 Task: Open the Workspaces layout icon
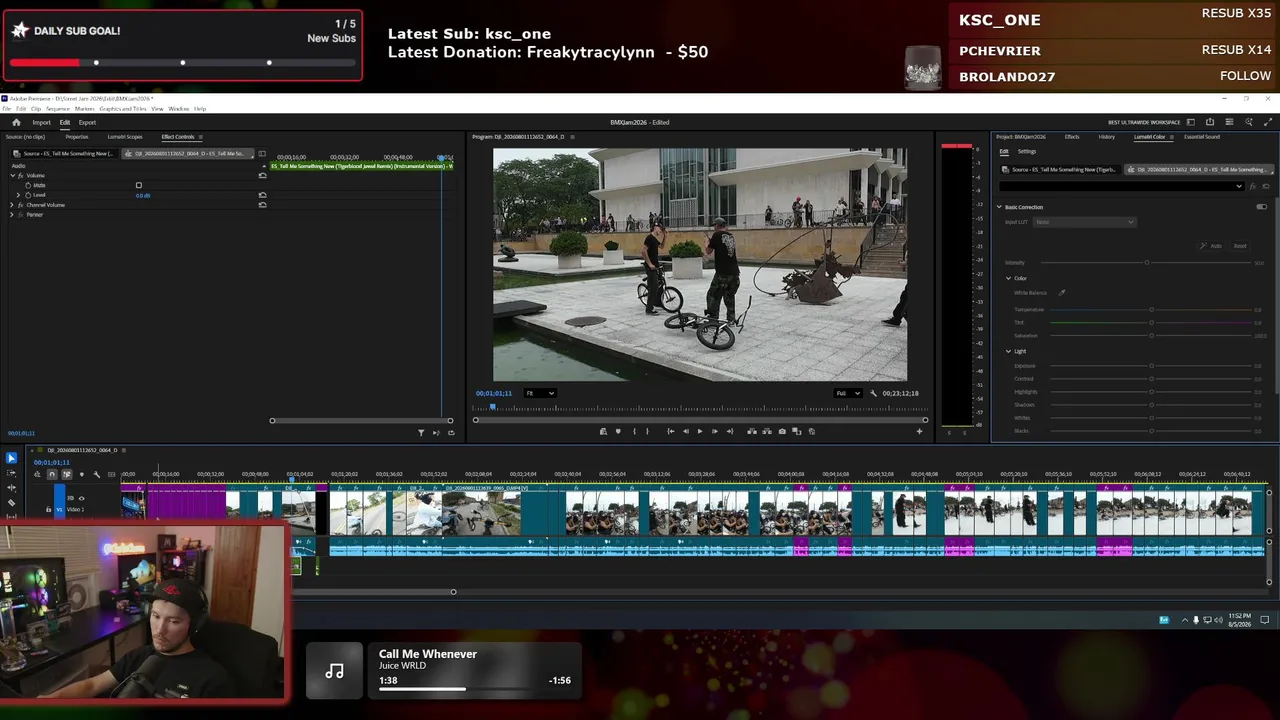click(x=1191, y=122)
